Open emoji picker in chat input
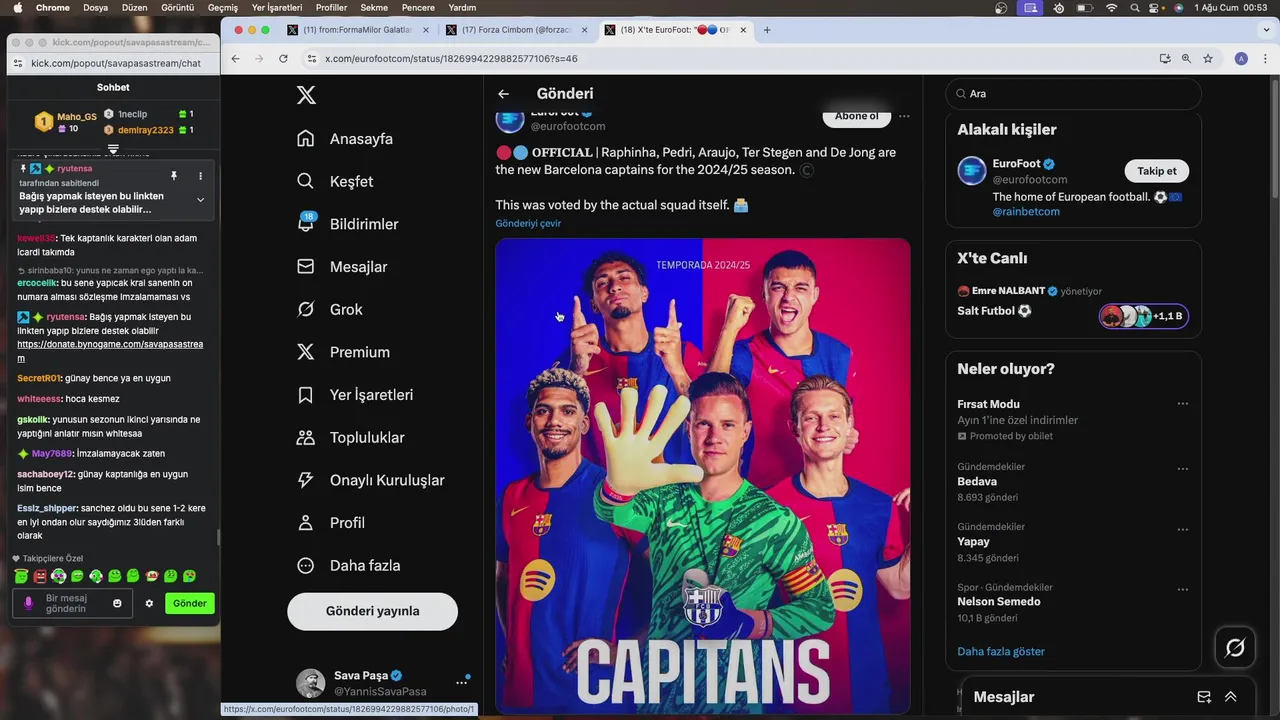Viewport: 1280px width, 720px height. [117, 603]
